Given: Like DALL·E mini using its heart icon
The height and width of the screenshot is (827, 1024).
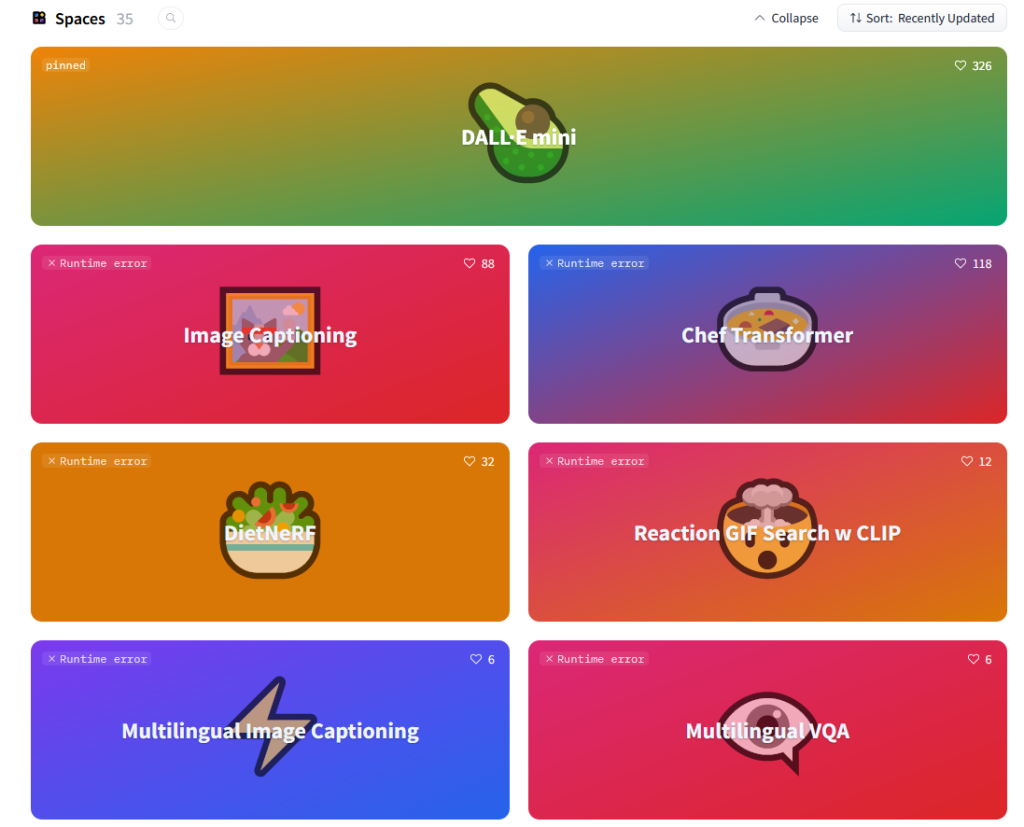Looking at the screenshot, I should pyautogui.click(x=960, y=65).
